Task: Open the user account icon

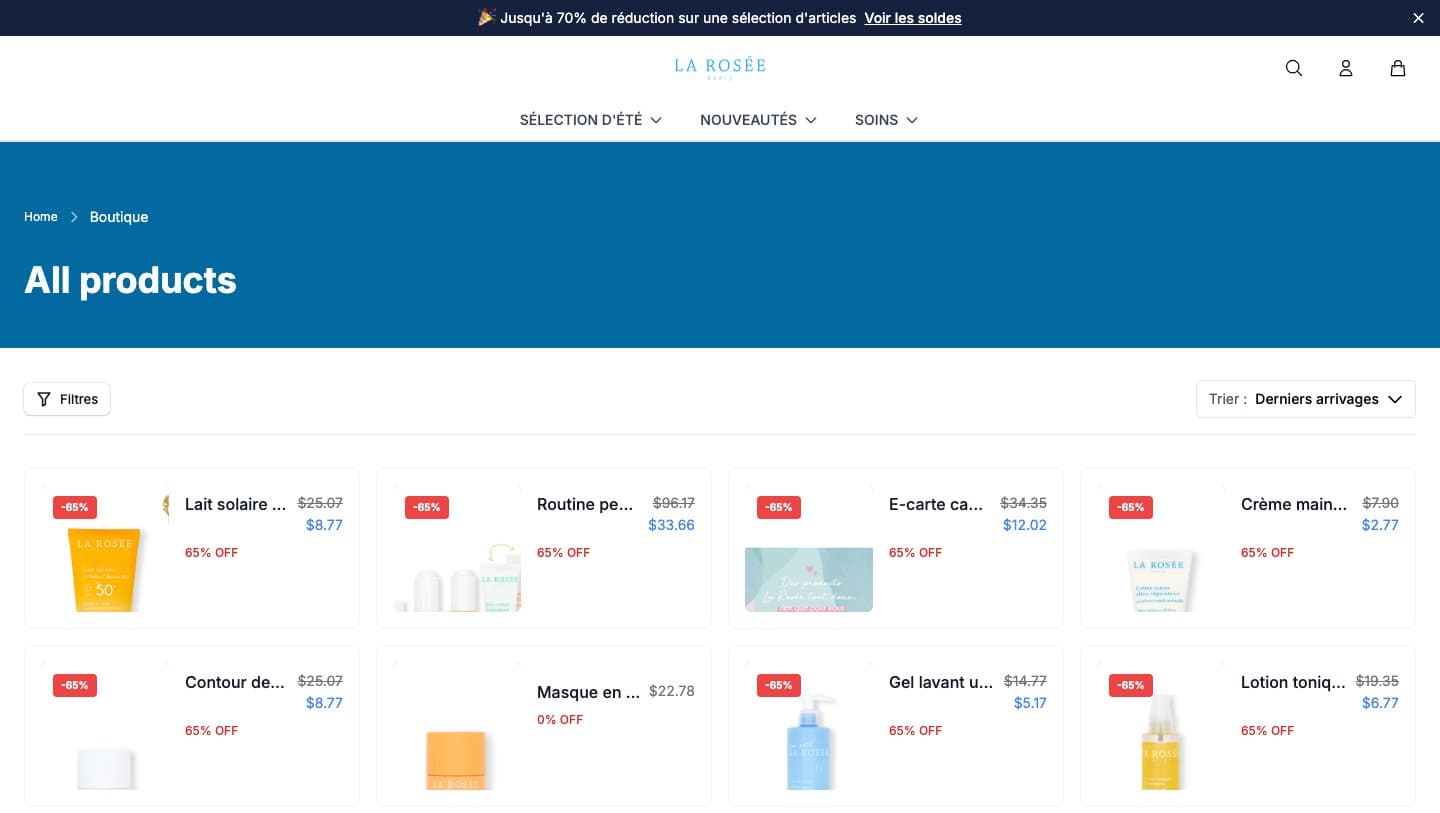Action: [x=1346, y=68]
